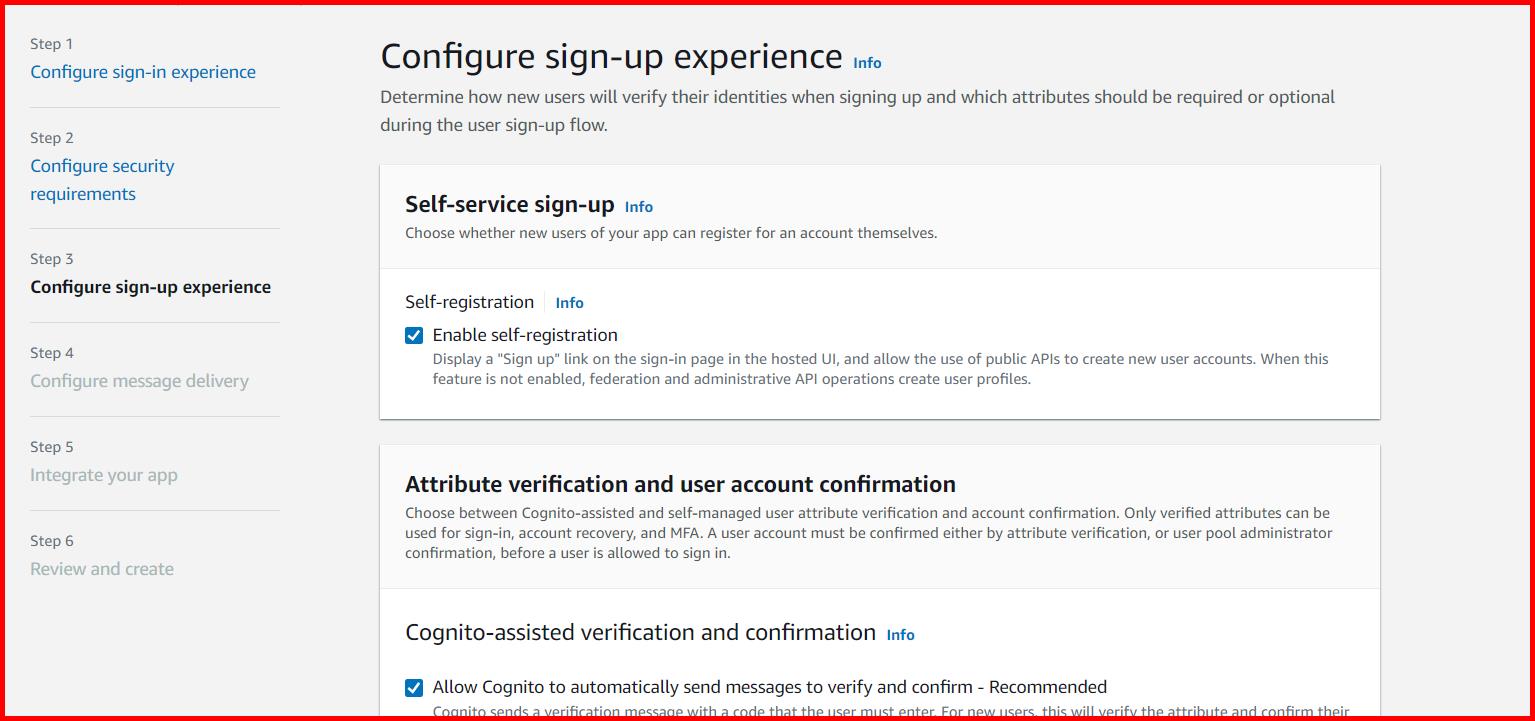Image resolution: width=1535 pixels, height=721 pixels.
Task: Navigate to Step 1 Configure sign-in experience
Action: coord(143,71)
